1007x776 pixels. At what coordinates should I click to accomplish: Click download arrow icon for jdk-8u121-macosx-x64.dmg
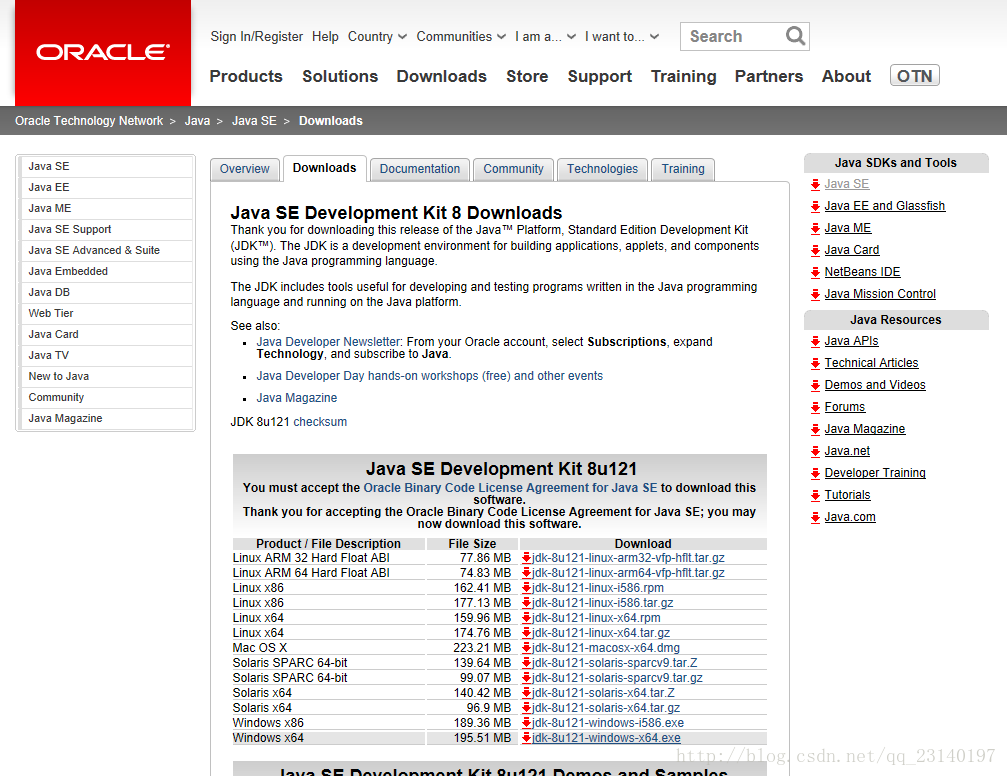pos(527,648)
